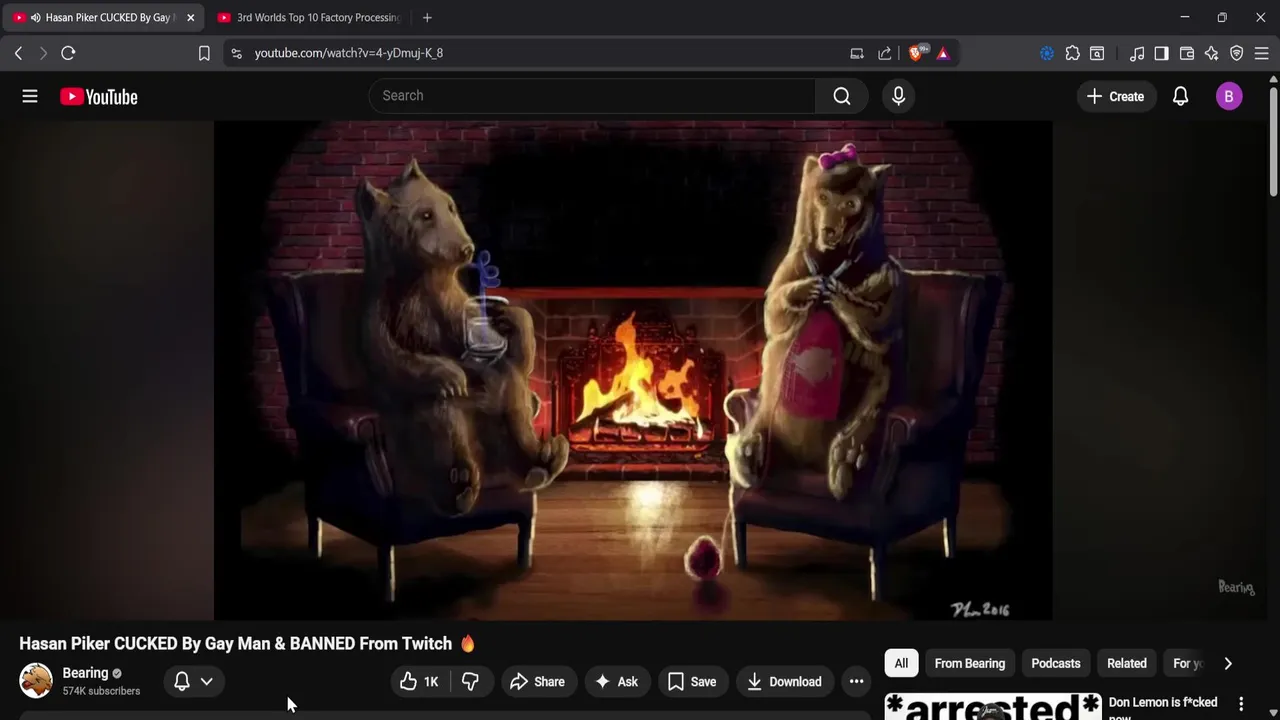Click the video player to pause
Screen dimensions: 1280x720
click(x=633, y=370)
